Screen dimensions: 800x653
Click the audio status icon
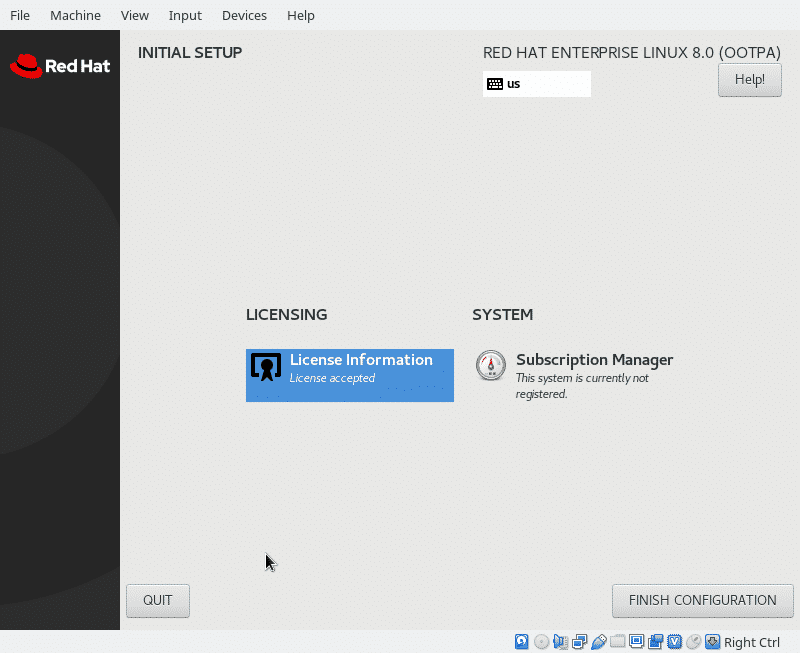click(x=560, y=641)
